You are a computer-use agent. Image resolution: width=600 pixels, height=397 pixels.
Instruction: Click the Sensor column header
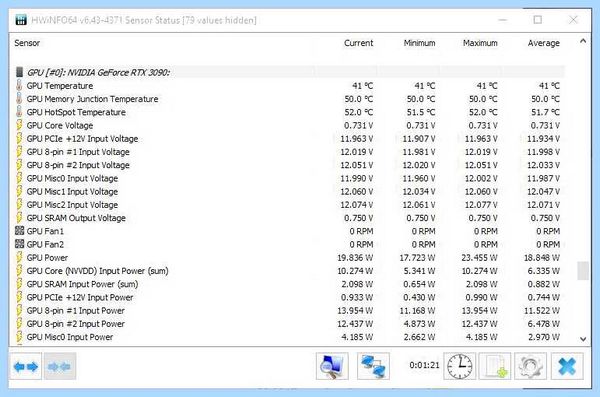click(27, 43)
